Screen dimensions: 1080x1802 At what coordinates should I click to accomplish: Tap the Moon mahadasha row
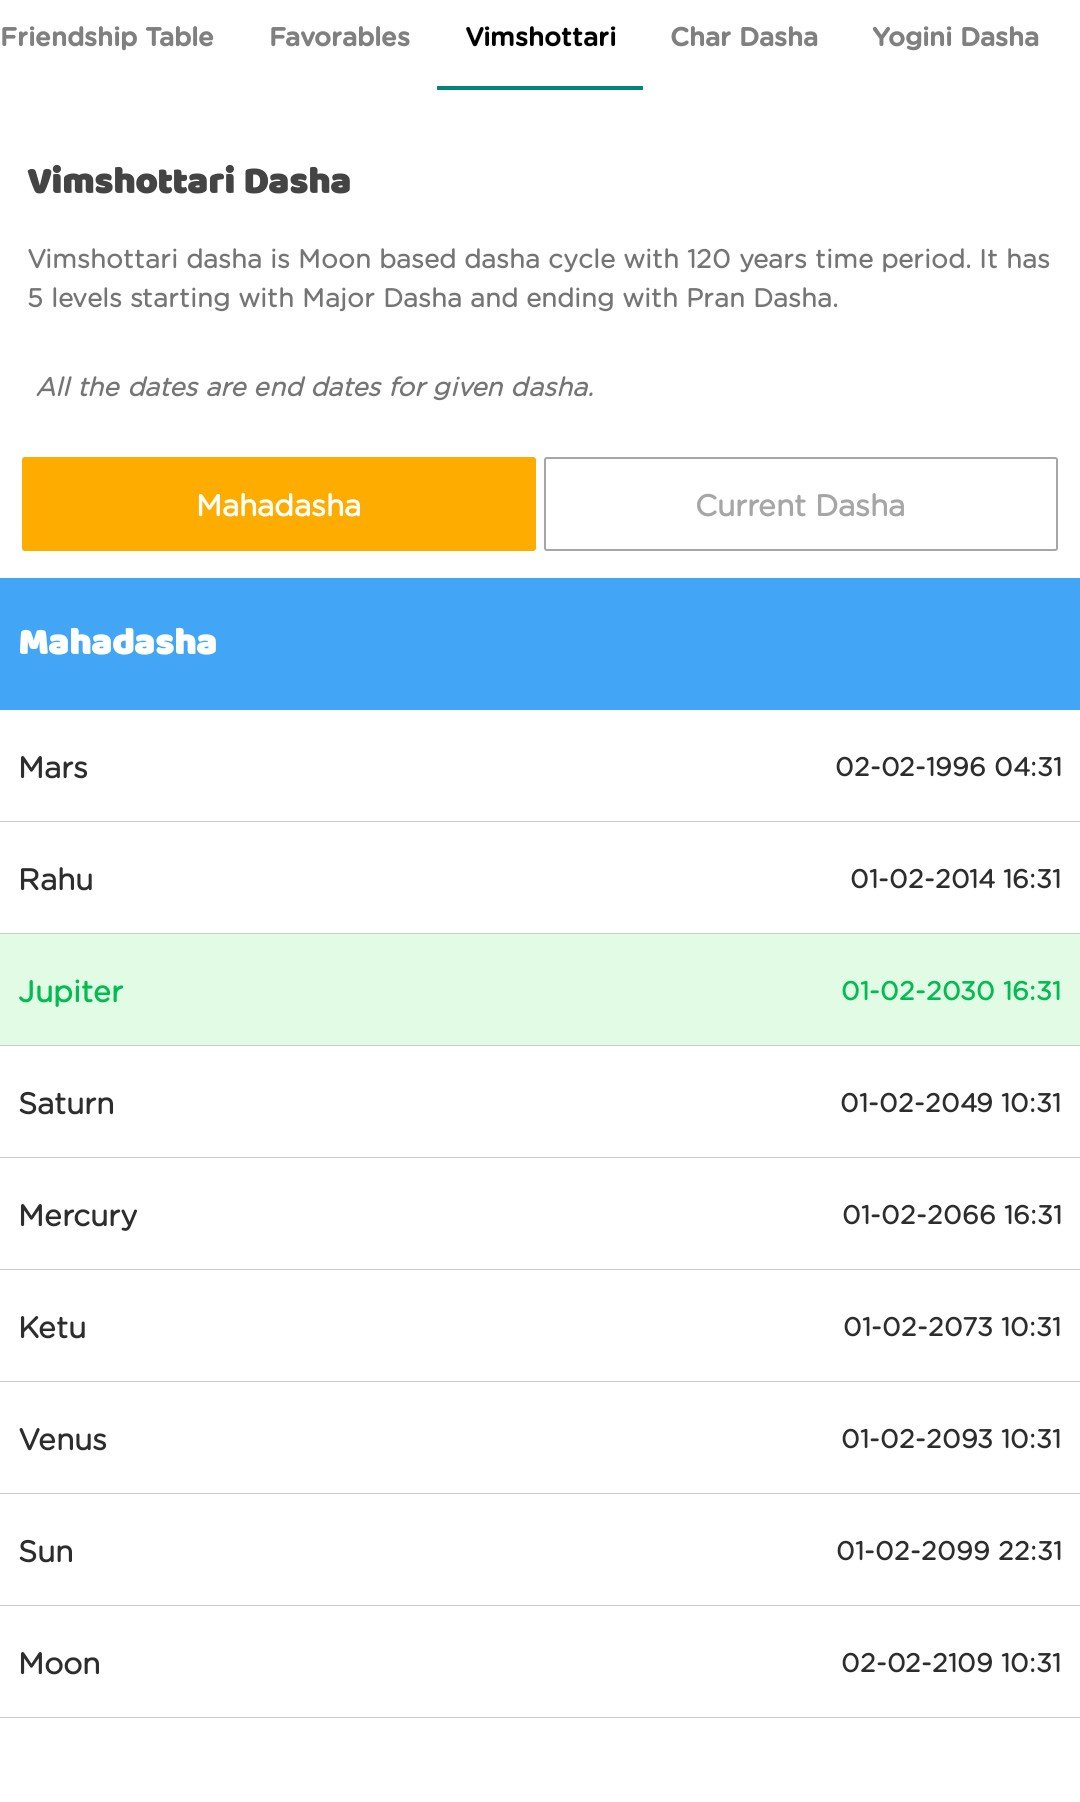pyautogui.click(x=540, y=1663)
